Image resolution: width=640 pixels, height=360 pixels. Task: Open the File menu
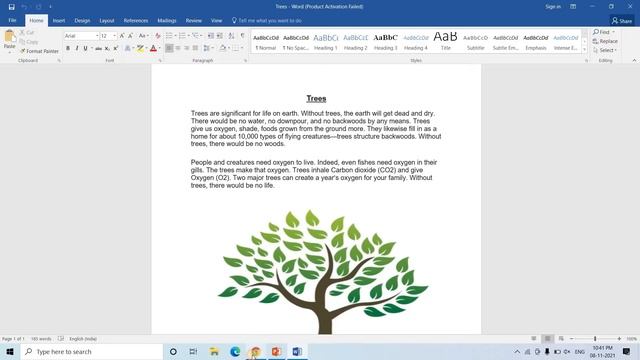point(12,20)
